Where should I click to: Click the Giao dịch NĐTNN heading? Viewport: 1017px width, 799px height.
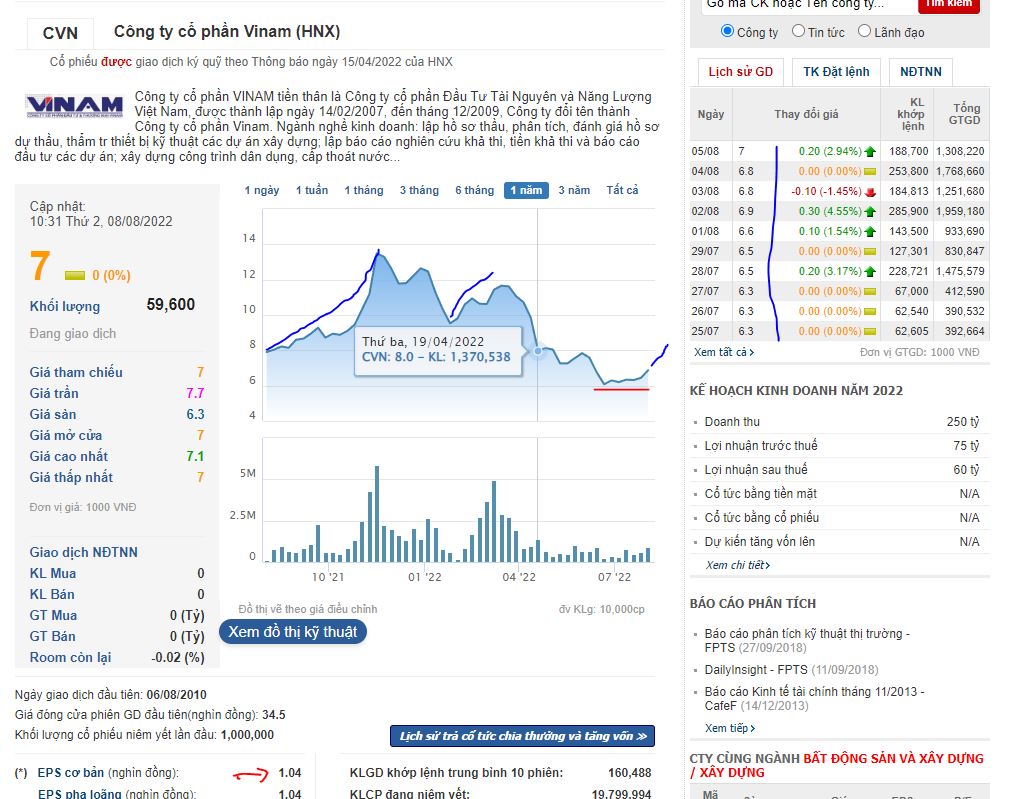[x=84, y=553]
